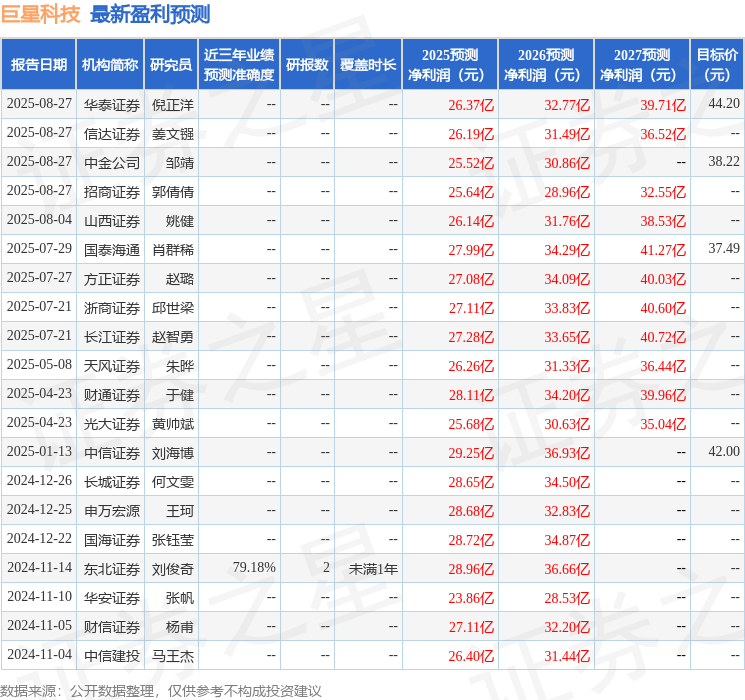Select the 2027预测净利润 column header
The height and width of the screenshot is (700, 745).
click(642, 65)
